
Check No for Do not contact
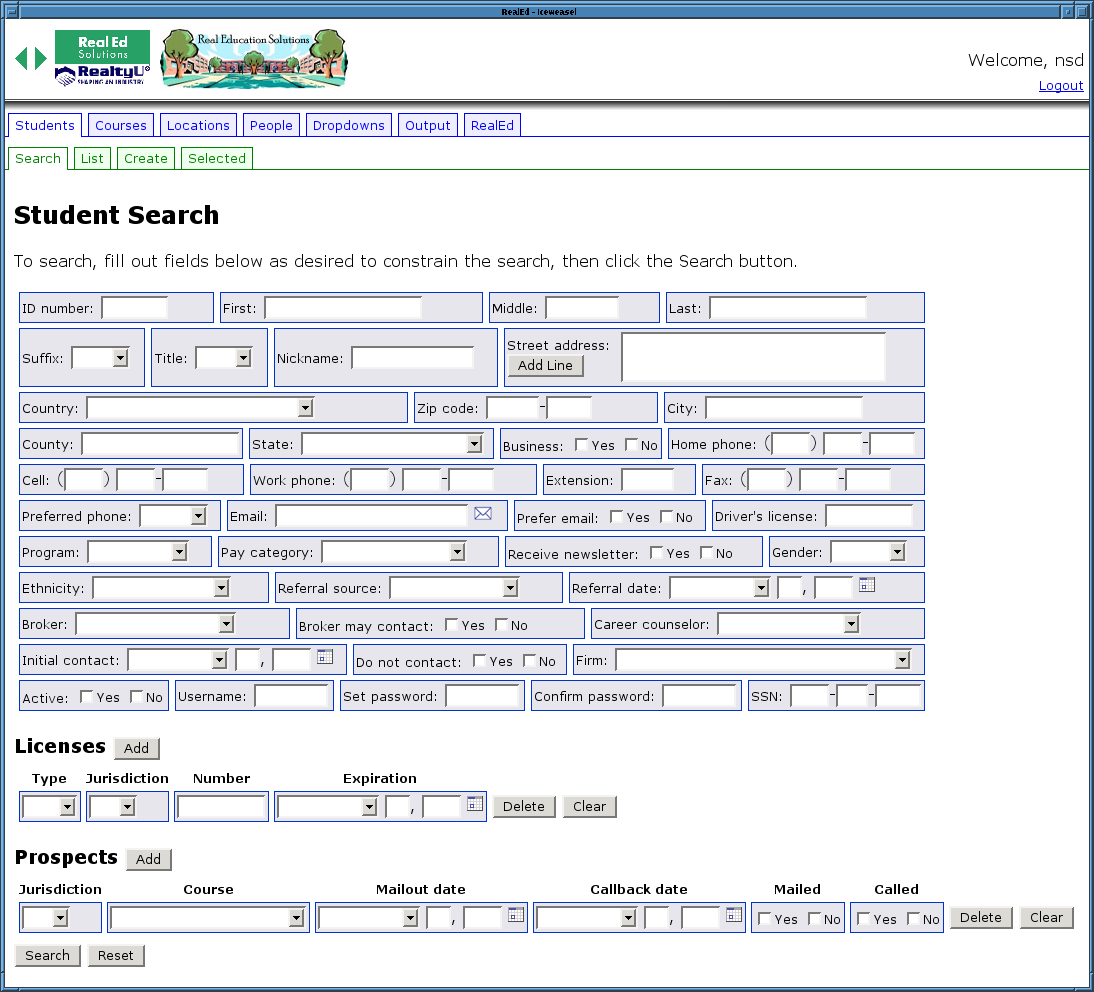(530, 661)
